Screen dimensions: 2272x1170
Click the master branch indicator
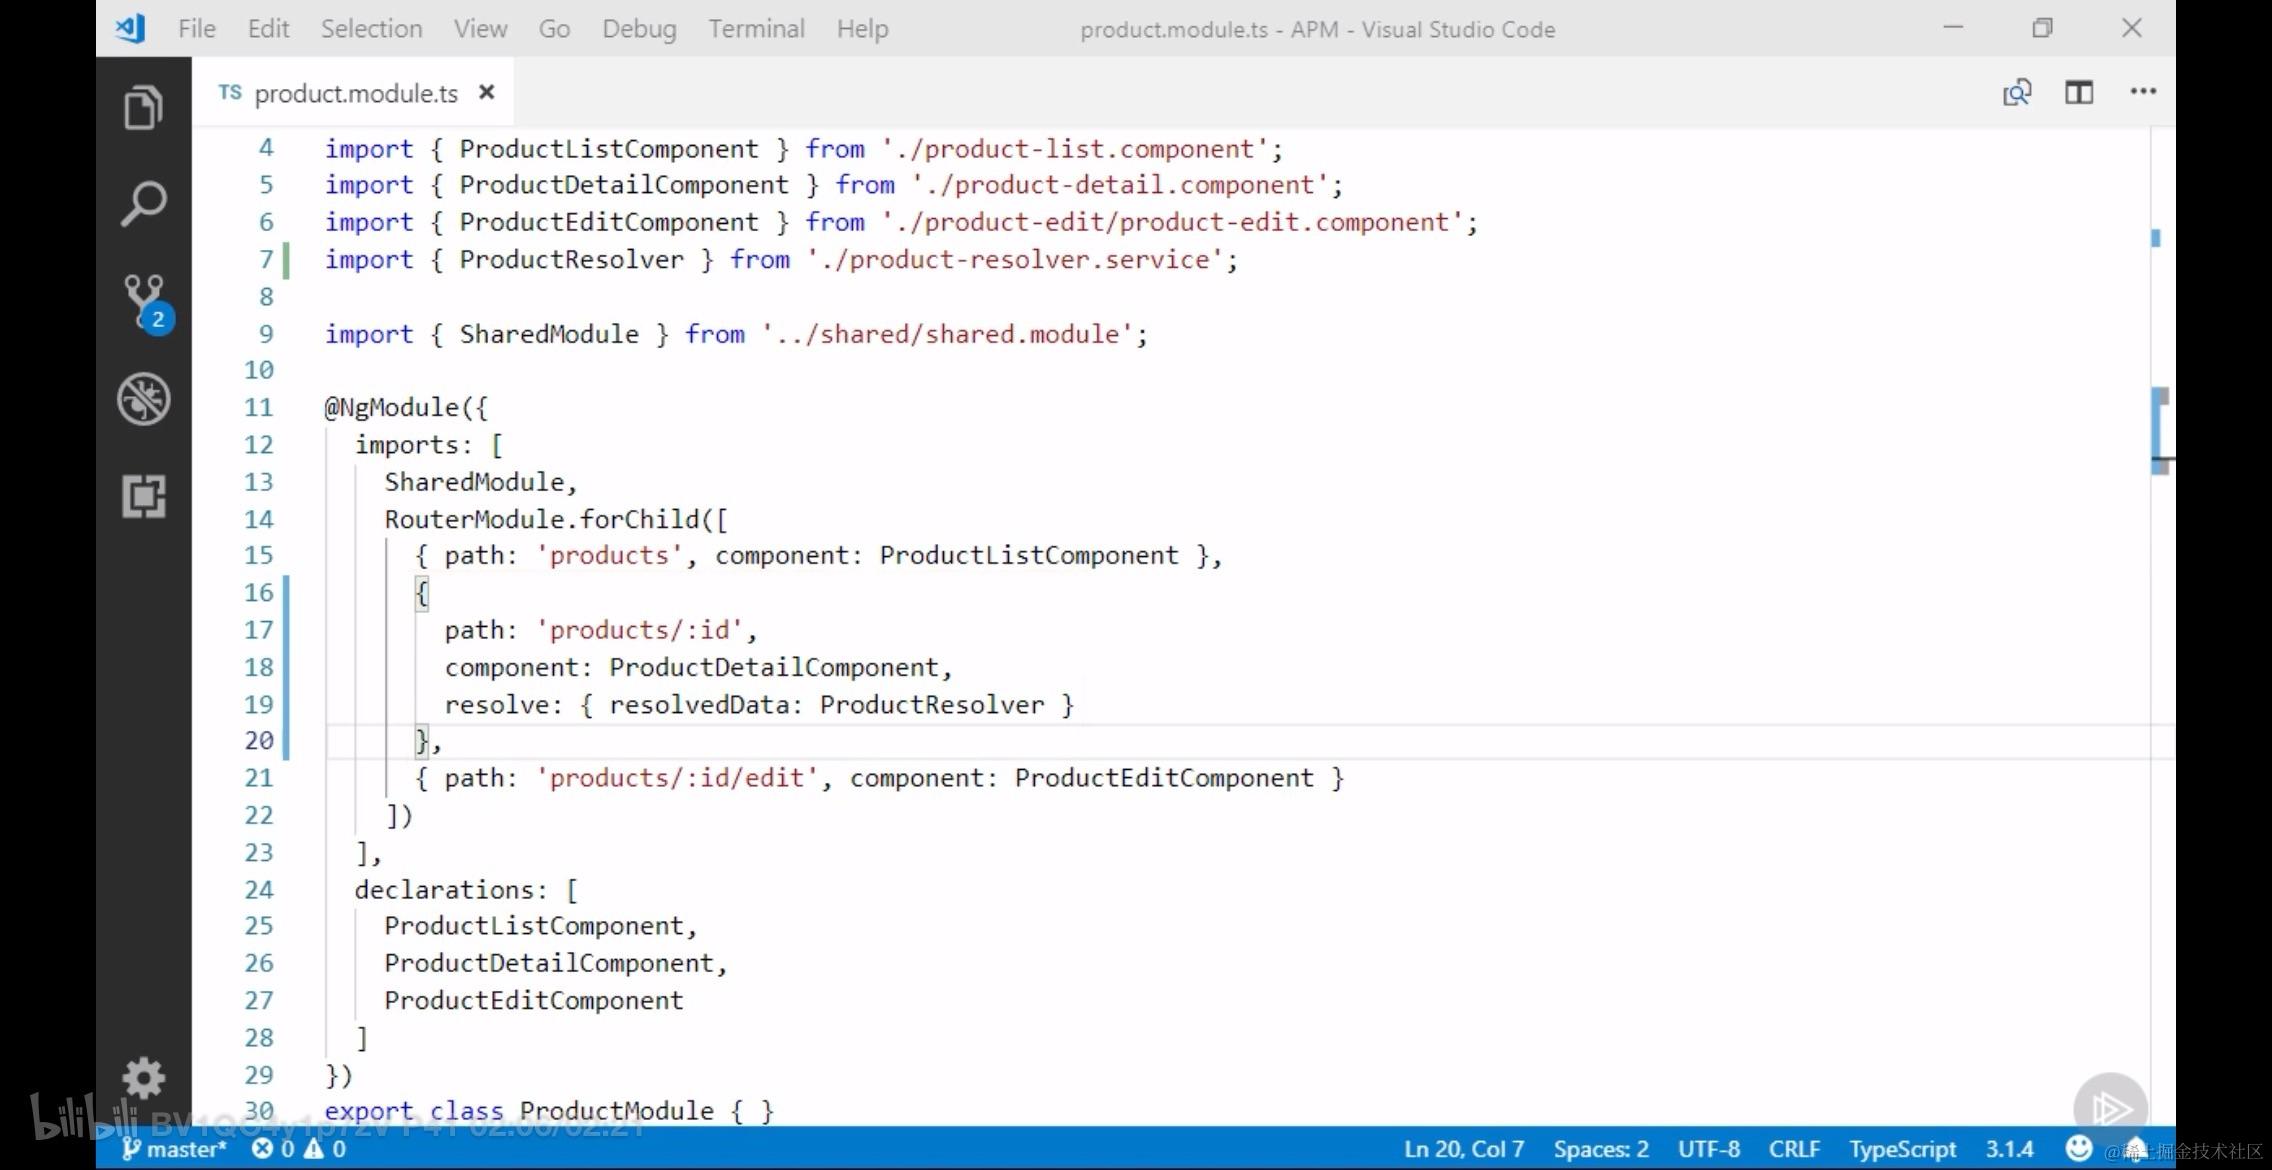tap(174, 1149)
